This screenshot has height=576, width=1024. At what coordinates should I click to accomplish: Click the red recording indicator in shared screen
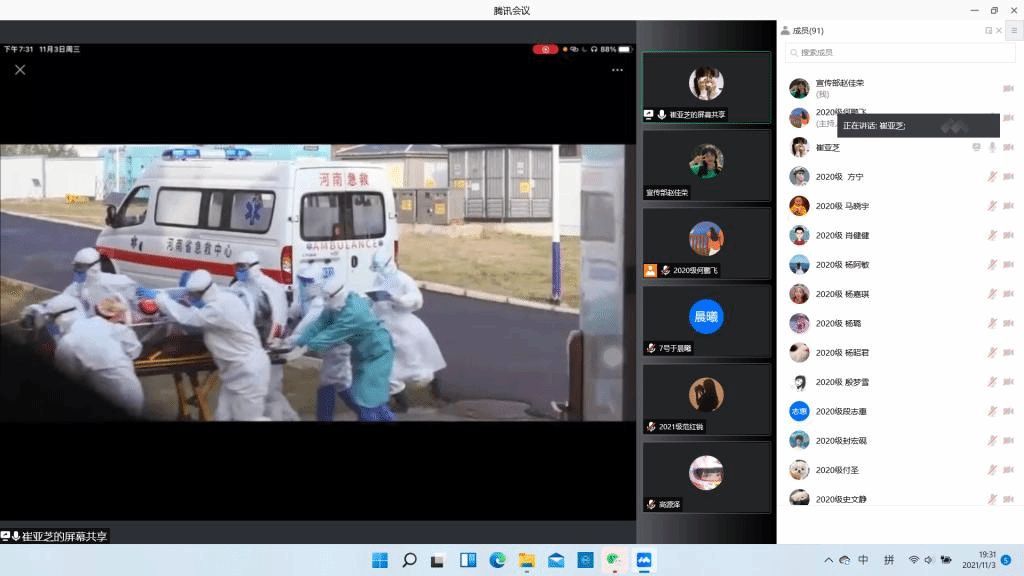click(545, 49)
